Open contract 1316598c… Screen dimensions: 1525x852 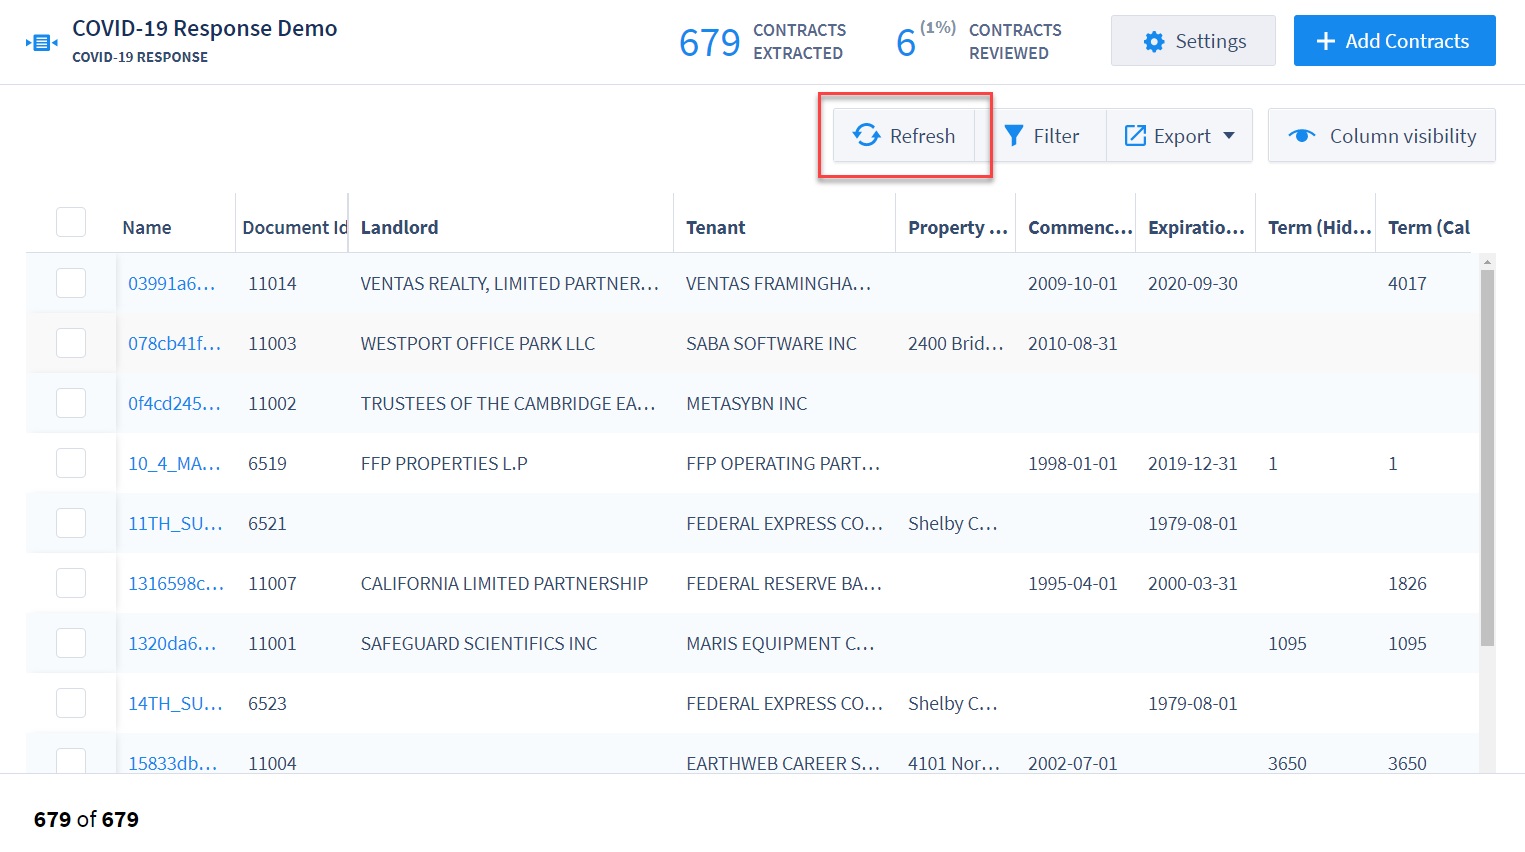tap(176, 583)
